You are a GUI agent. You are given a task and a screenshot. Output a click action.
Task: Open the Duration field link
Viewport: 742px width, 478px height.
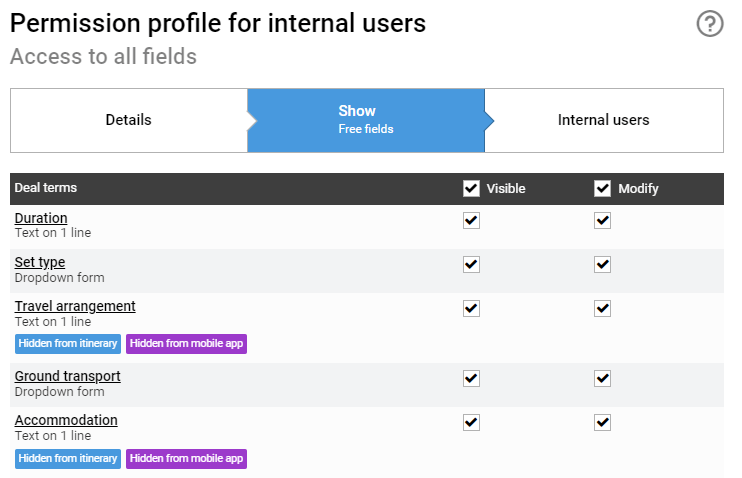pyautogui.click(x=41, y=218)
